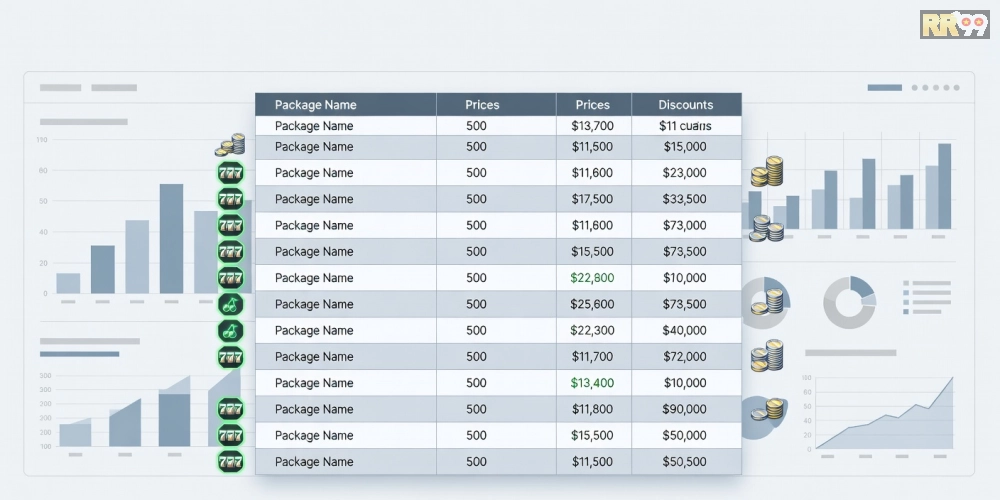Click the coin stack left of the $13,700 row
The width and height of the screenshot is (1000, 500).
coord(231,145)
